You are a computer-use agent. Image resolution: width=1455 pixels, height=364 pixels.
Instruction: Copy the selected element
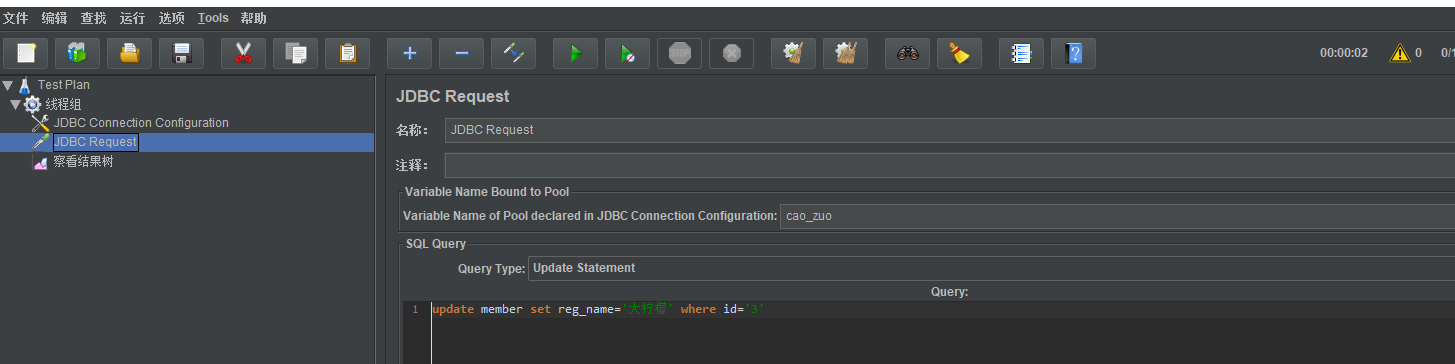295,53
